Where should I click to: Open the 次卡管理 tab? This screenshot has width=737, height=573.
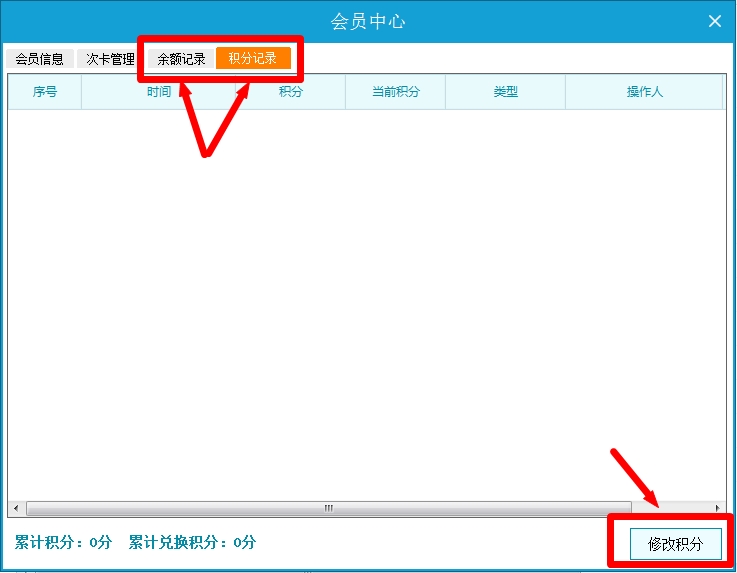click(x=109, y=59)
